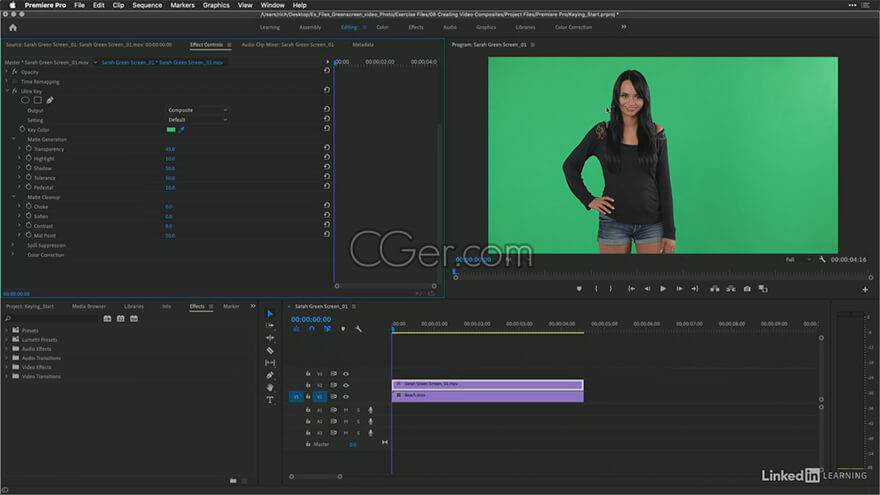Toggle V2 track output eye
The height and width of the screenshot is (495, 880).
point(346,386)
